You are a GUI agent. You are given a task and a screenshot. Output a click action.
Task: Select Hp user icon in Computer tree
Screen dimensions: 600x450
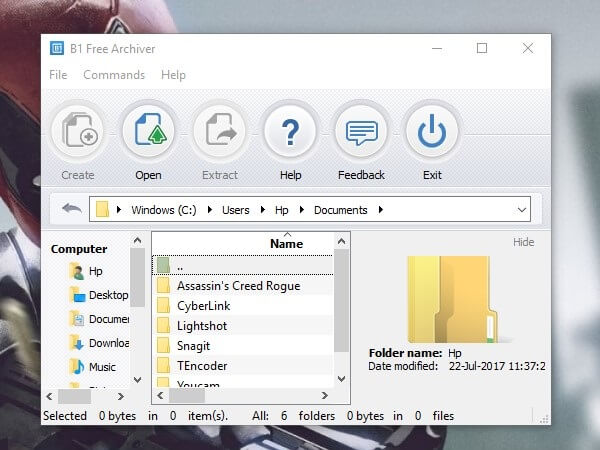[x=77, y=271]
